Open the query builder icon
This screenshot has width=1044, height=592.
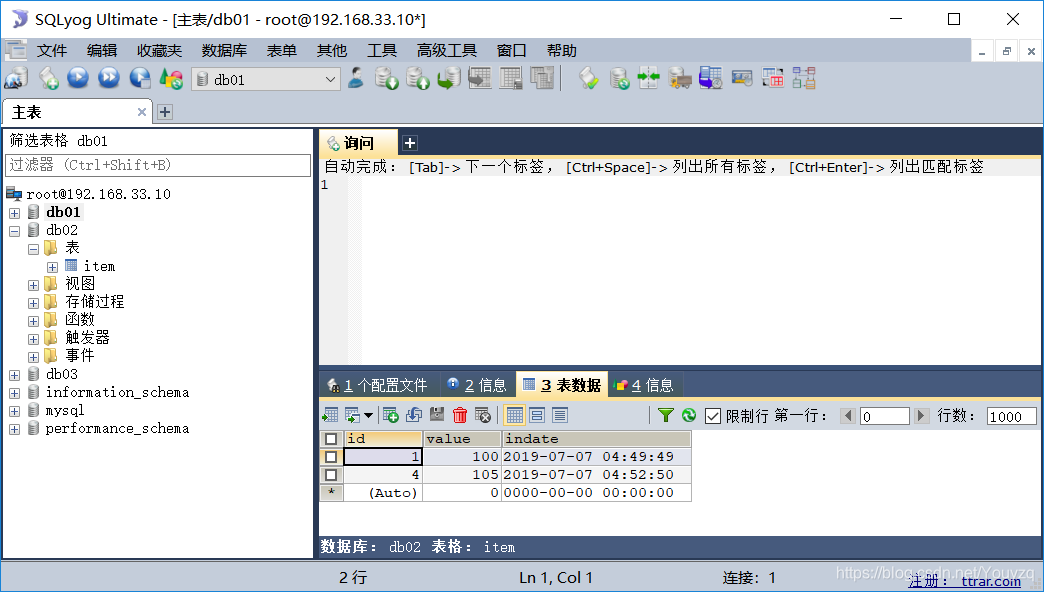[772, 79]
